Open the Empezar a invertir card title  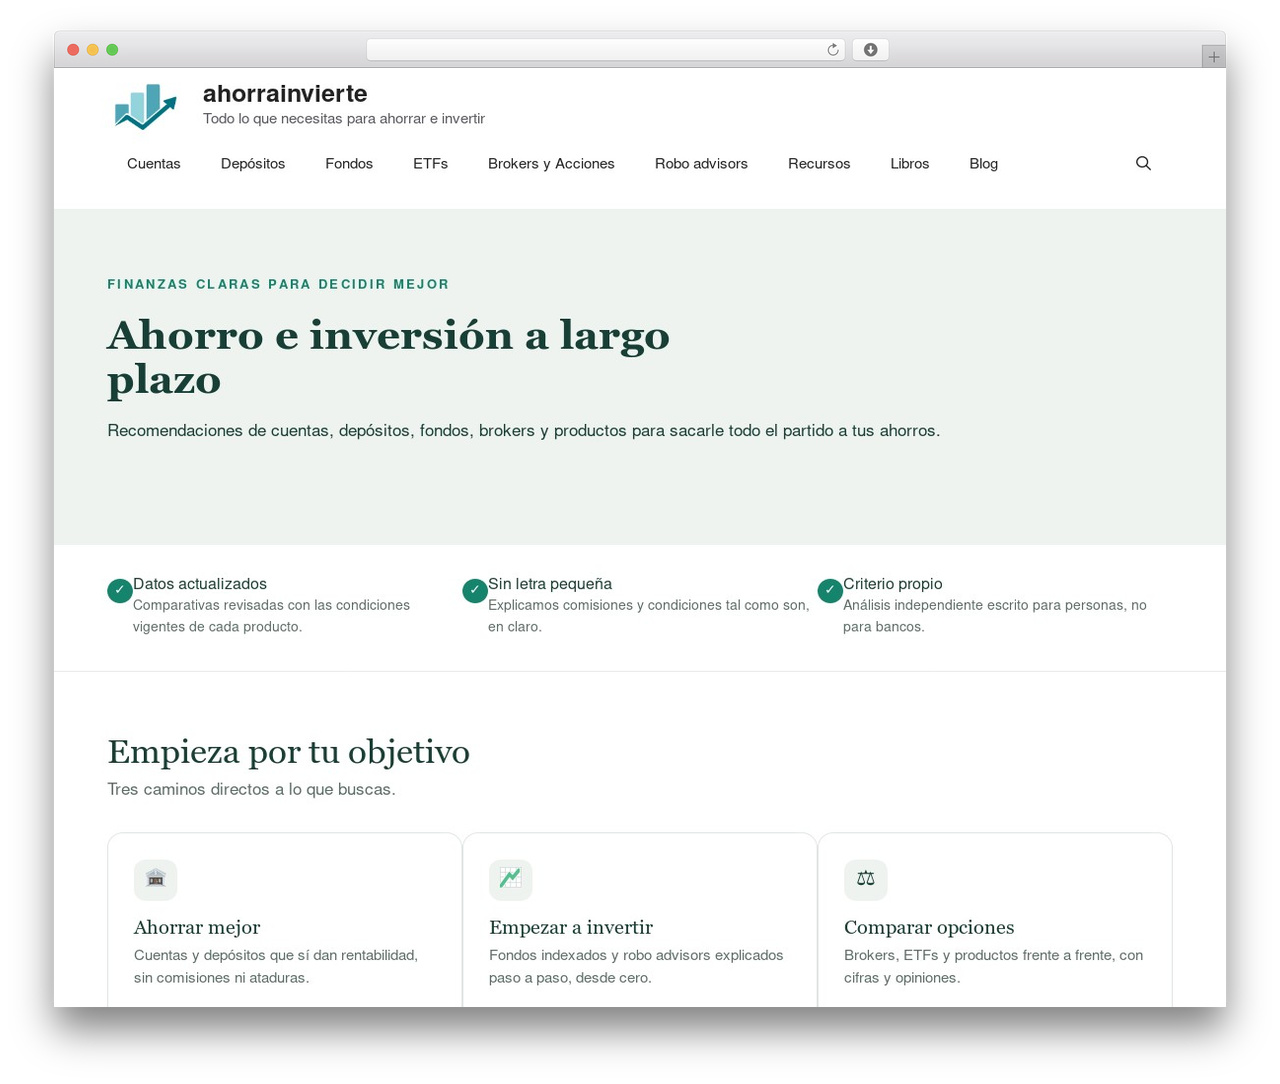(x=571, y=927)
